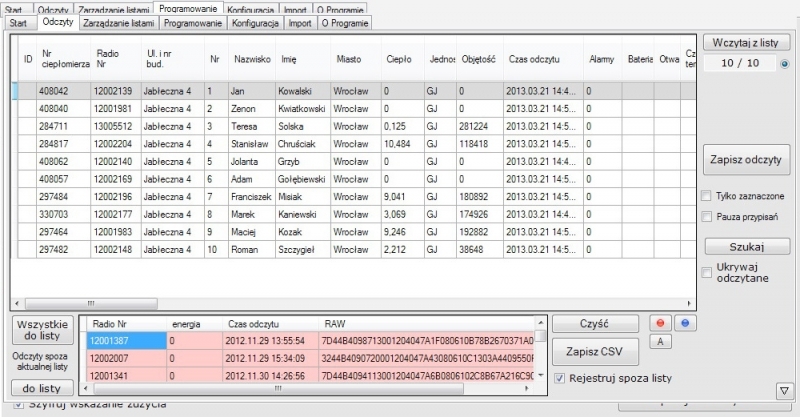This screenshot has height=417, width=800.
Task: Switch to 'Zarządzanie listami' tab
Action: point(118,22)
